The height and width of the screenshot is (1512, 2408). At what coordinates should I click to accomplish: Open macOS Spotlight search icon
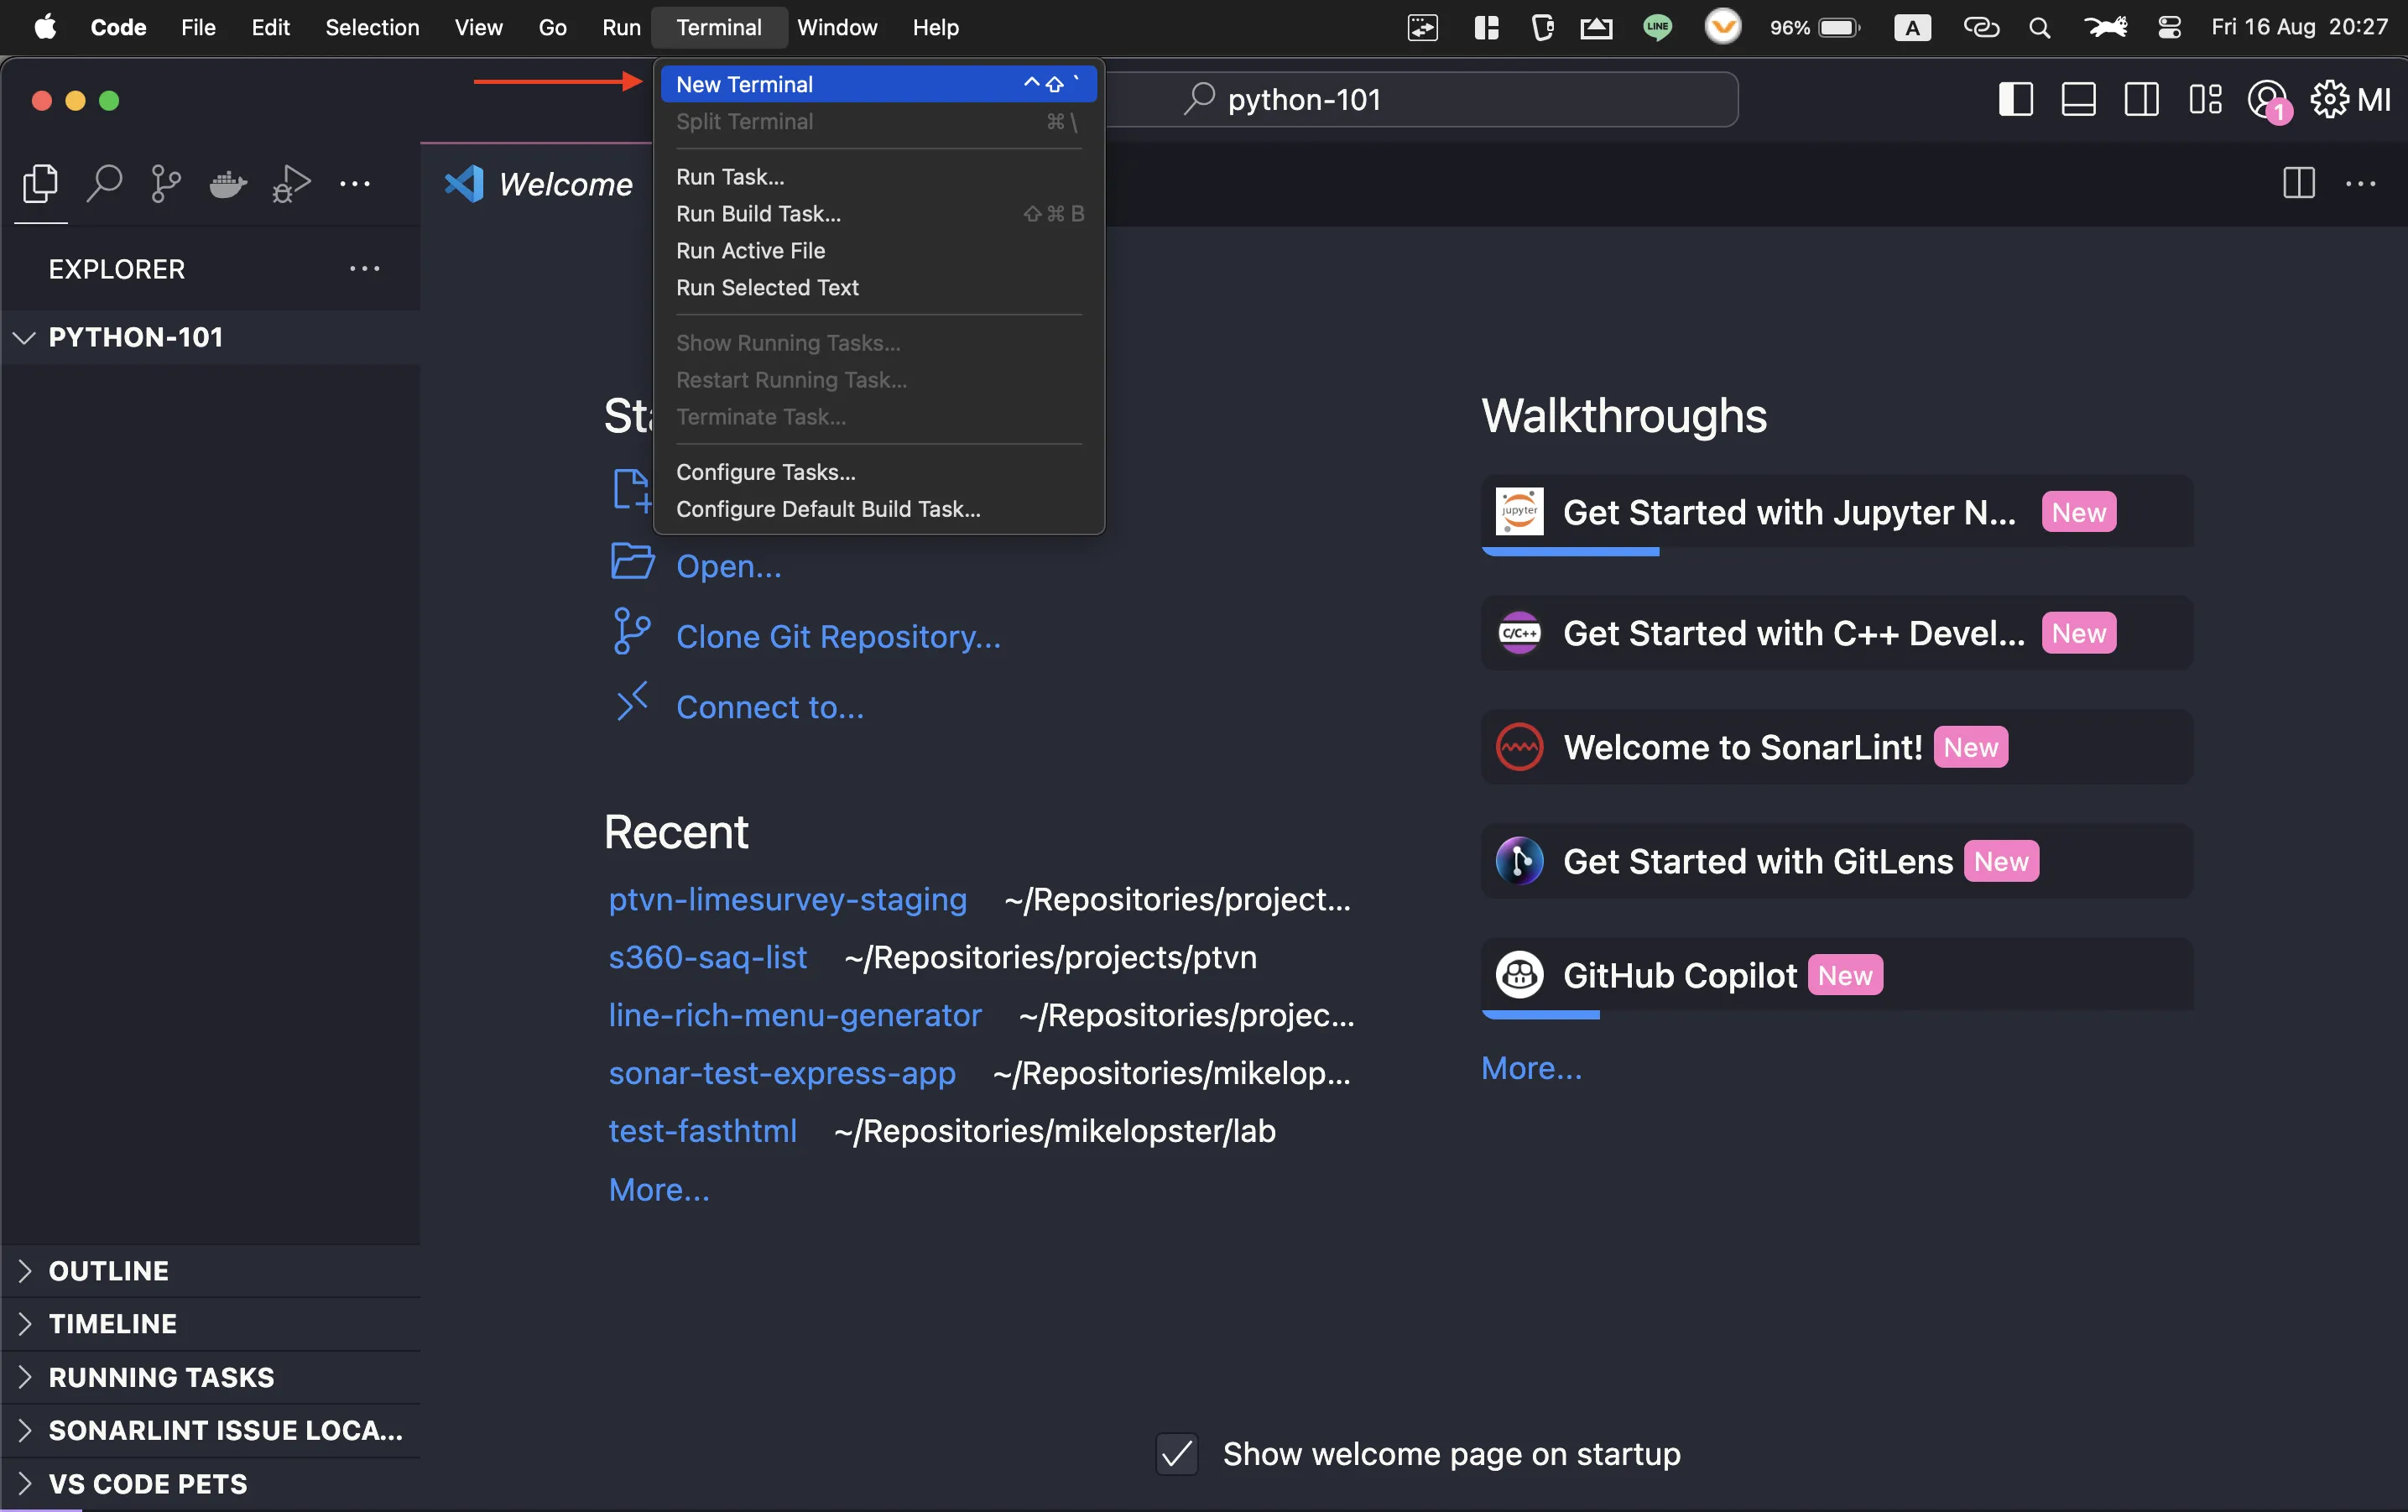click(2039, 28)
